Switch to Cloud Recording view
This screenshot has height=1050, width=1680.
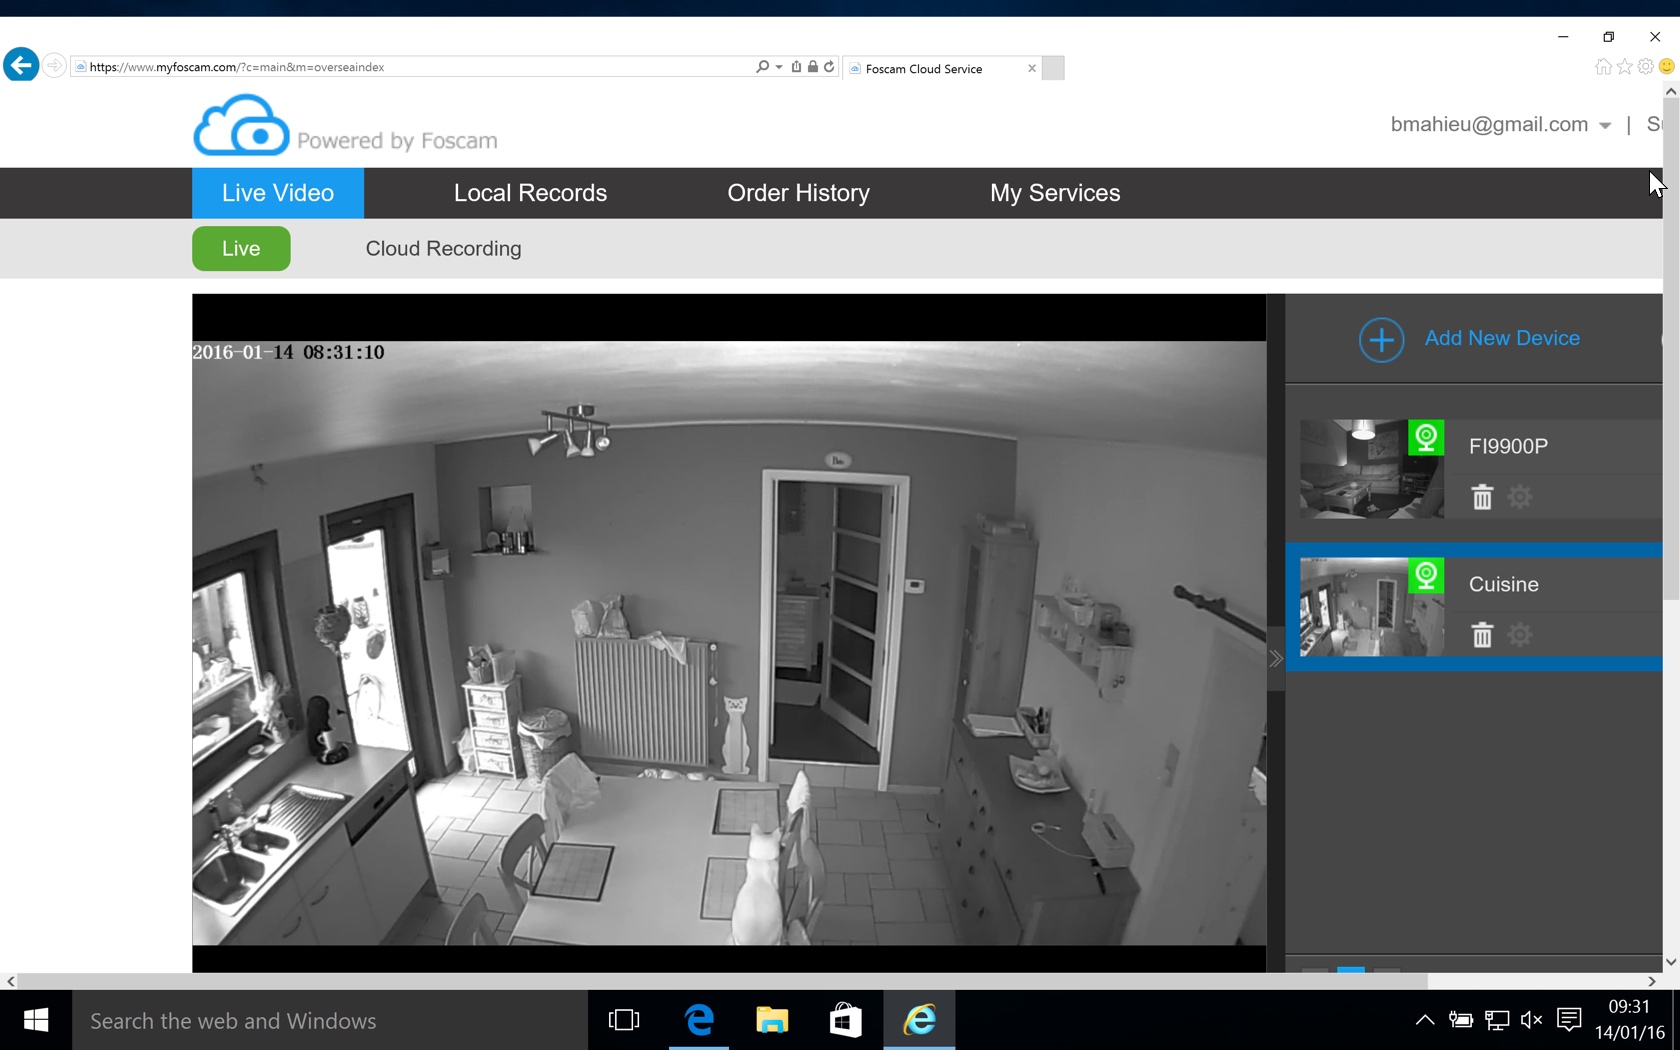pos(443,249)
